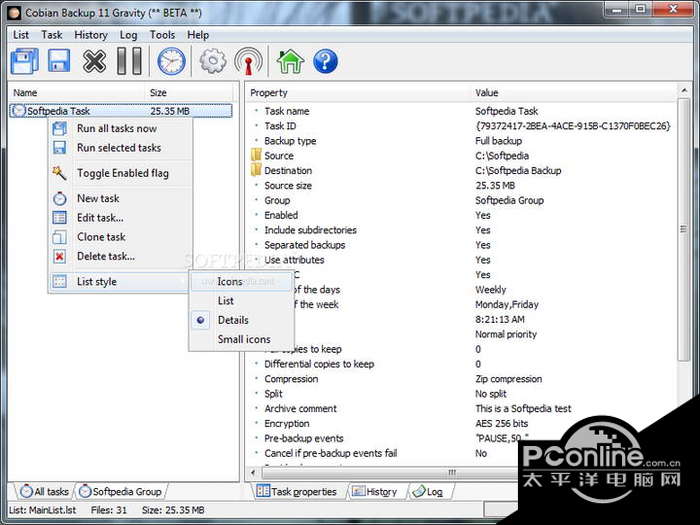Click the red antenna toolbar icon
Viewport: 700px width, 525px height.
point(248,62)
